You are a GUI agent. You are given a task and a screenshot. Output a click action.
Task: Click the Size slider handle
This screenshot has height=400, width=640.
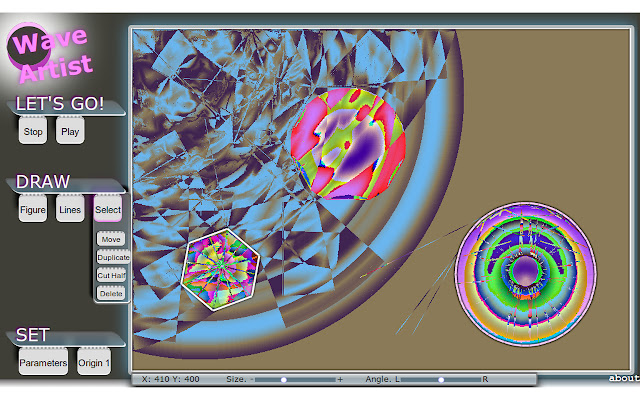284,380
